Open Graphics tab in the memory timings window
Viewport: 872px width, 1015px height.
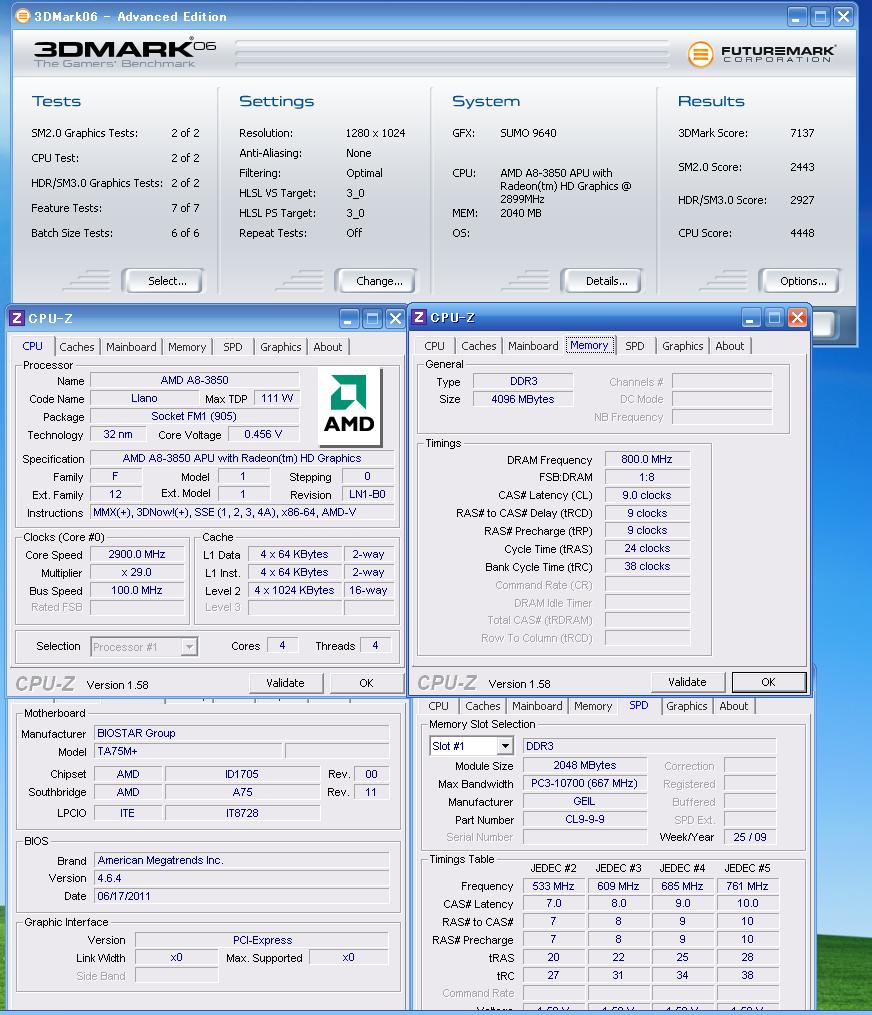click(682, 346)
